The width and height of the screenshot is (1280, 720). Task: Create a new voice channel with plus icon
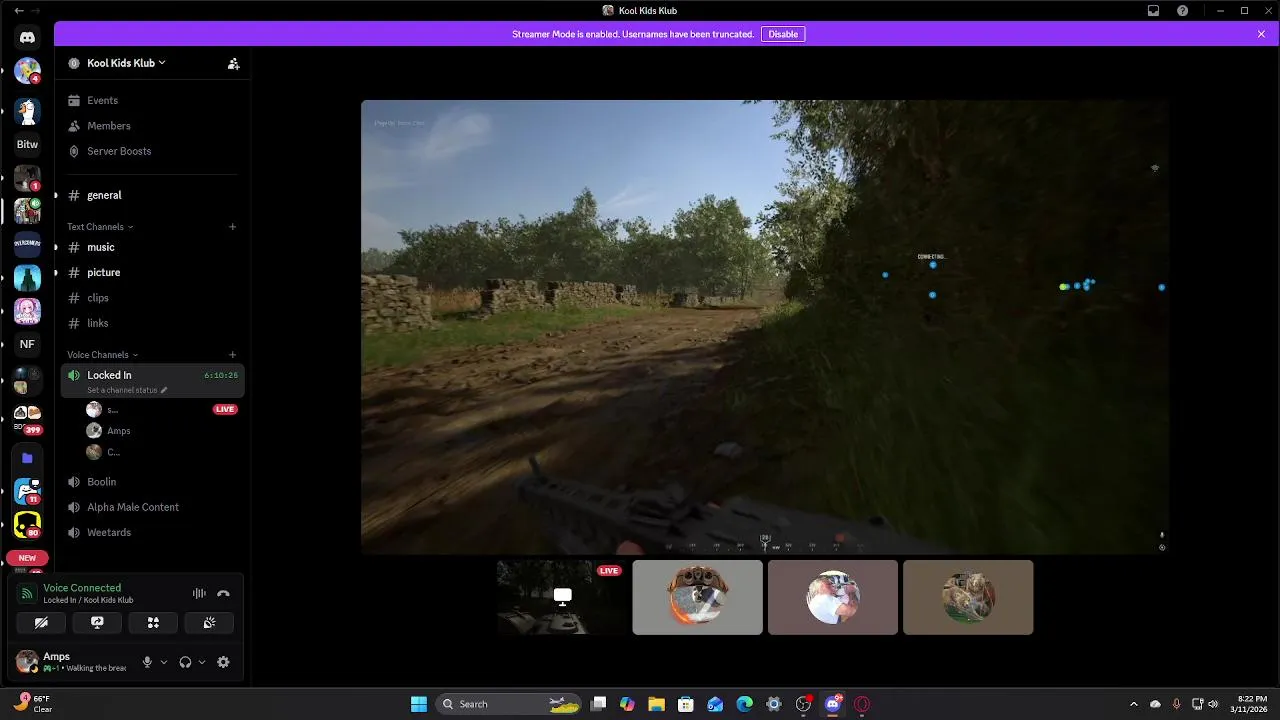click(233, 355)
